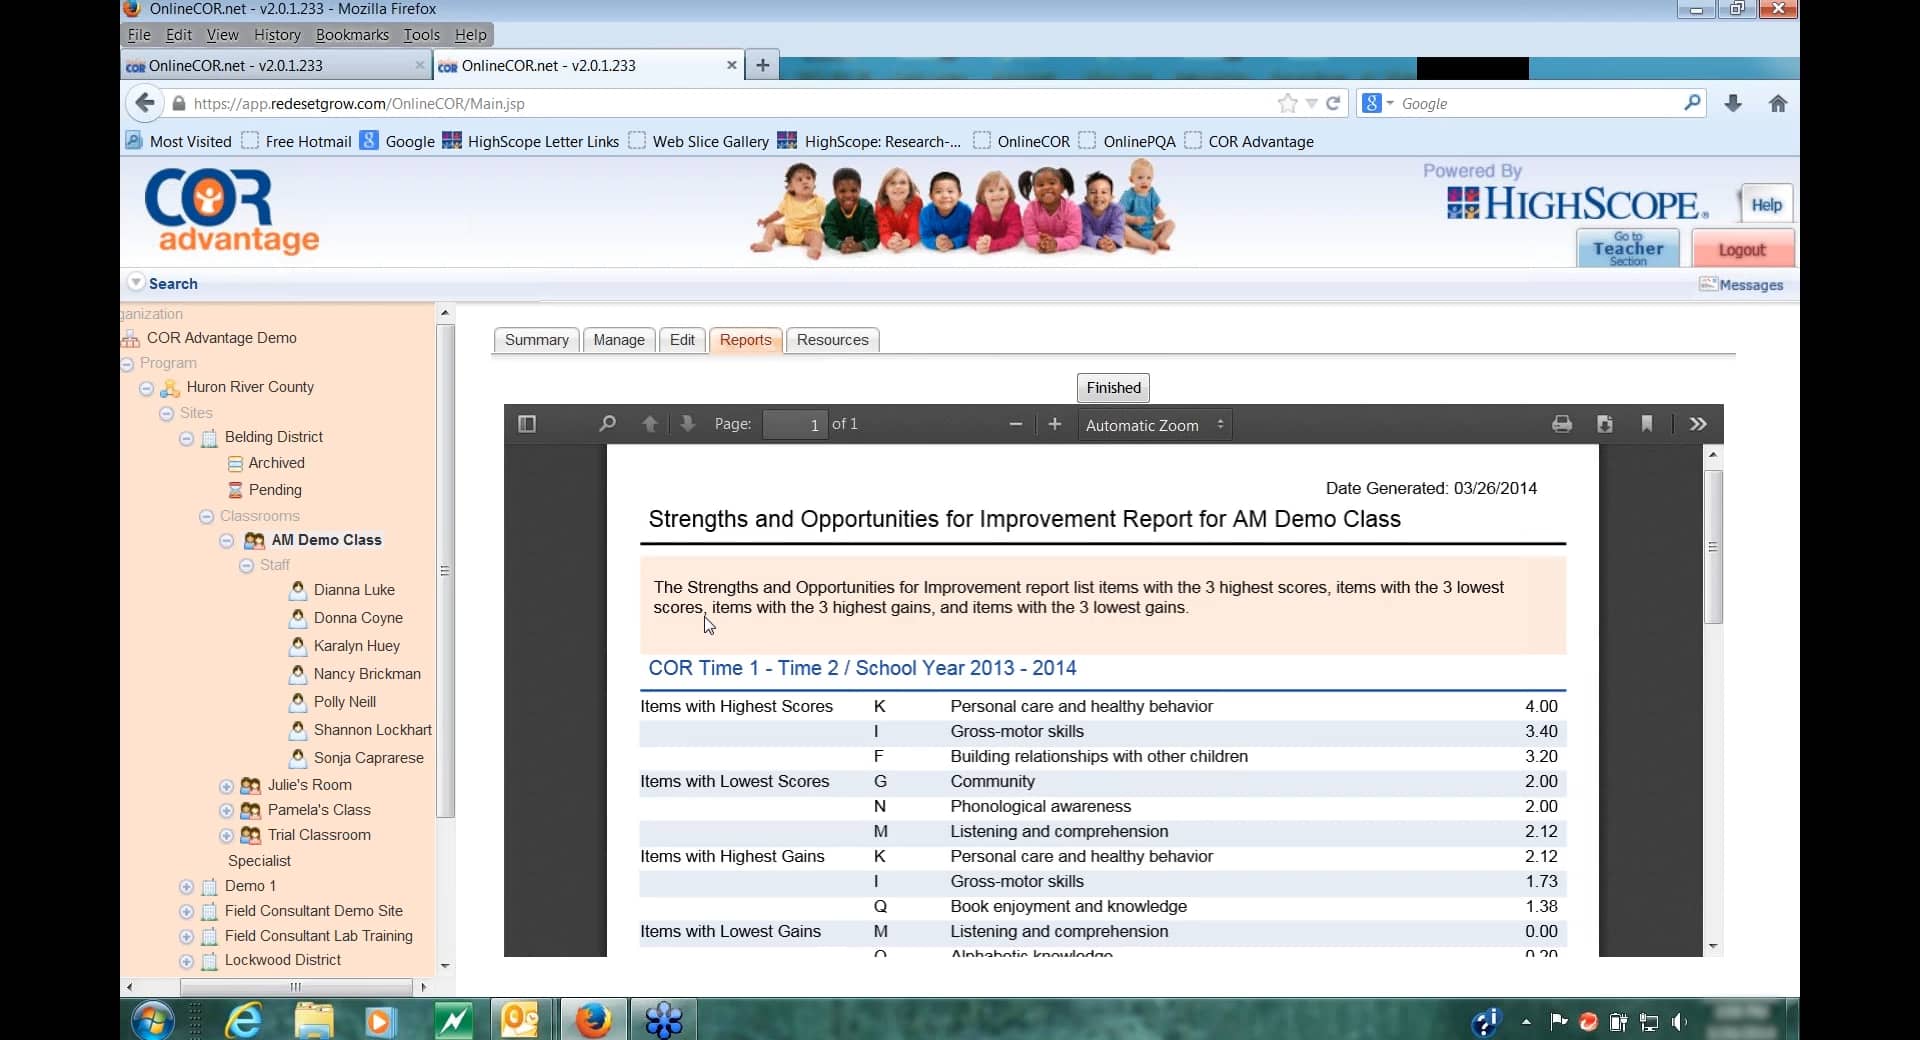1920x1040 pixels.
Task: Bookmark this page with the star icon
Action: [1288, 103]
